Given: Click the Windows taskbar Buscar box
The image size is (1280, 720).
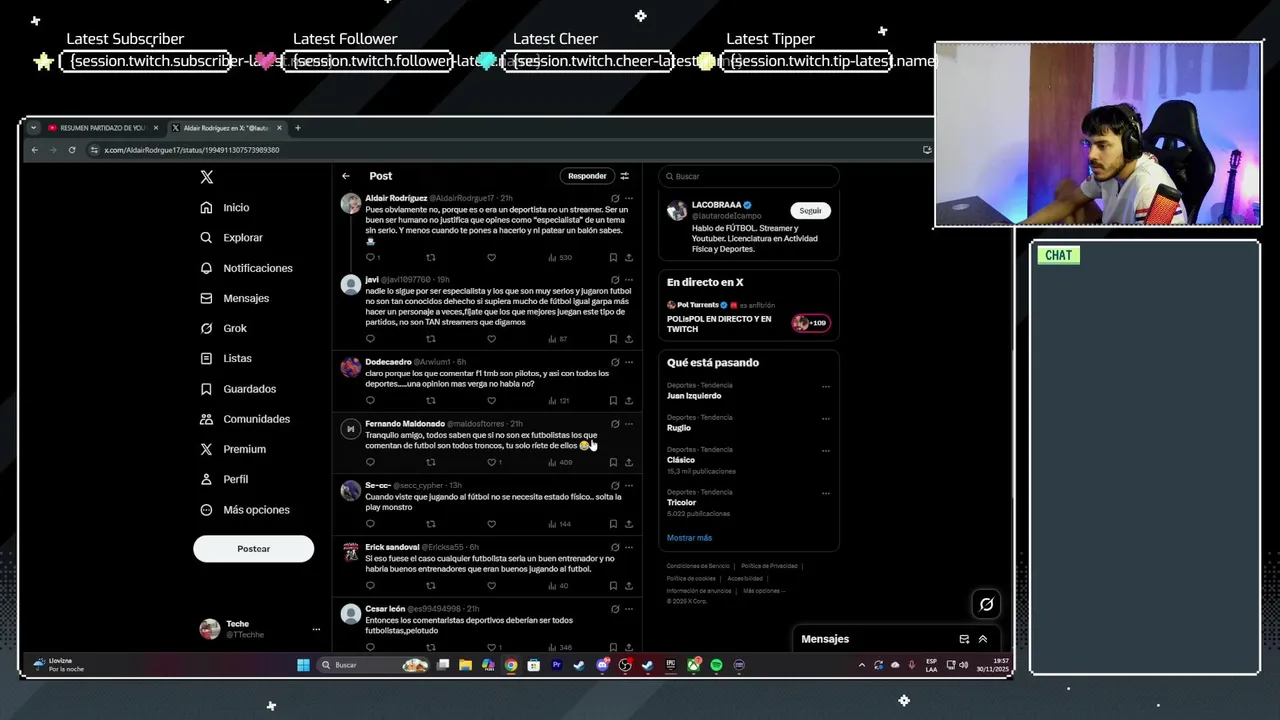Looking at the screenshot, I should [372, 665].
